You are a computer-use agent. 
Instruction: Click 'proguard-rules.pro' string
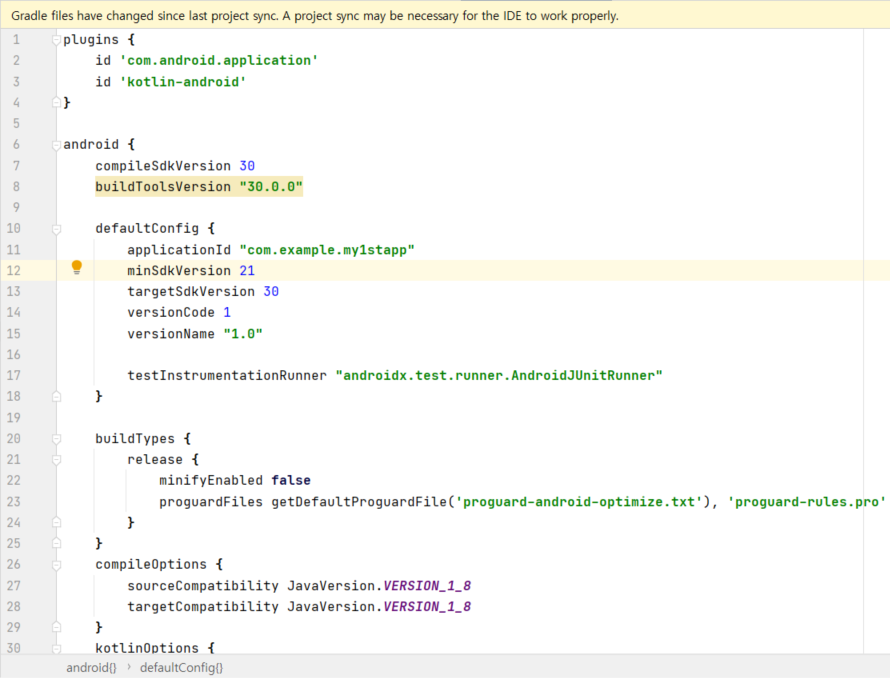tap(807, 502)
